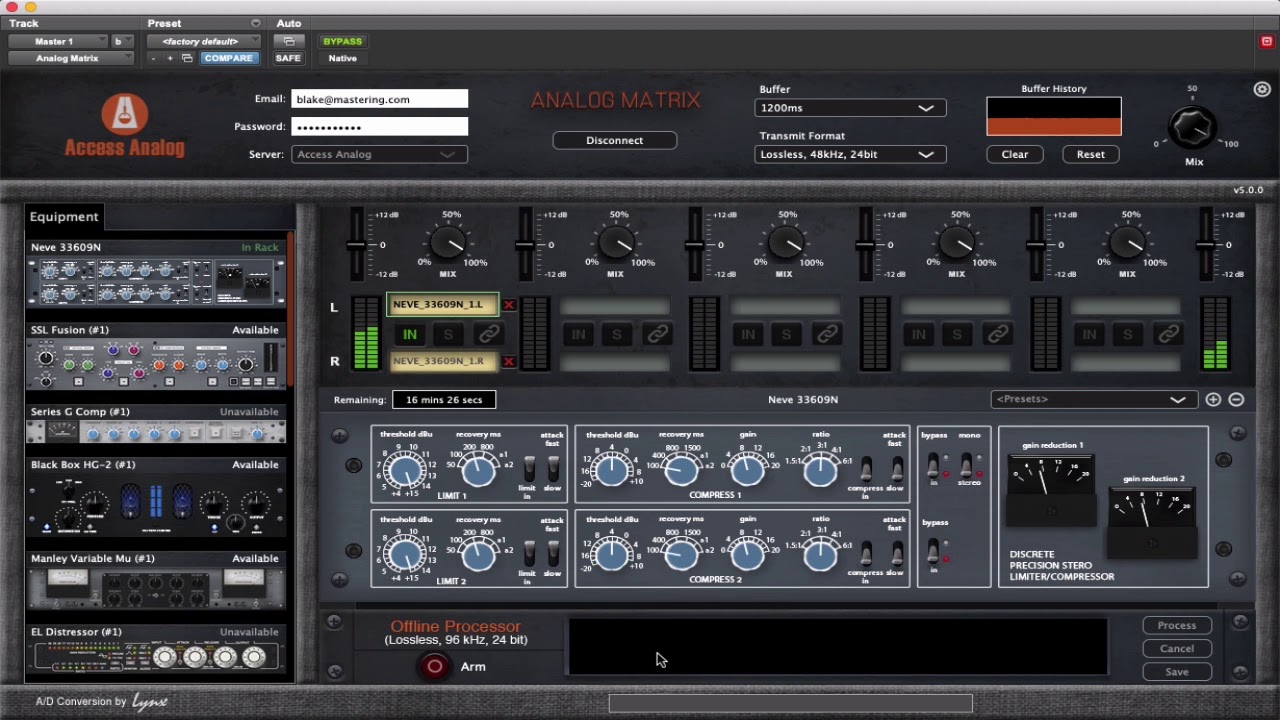
Task: Open the Server Access Analog dropdown
Action: click(x=379, y=154)
